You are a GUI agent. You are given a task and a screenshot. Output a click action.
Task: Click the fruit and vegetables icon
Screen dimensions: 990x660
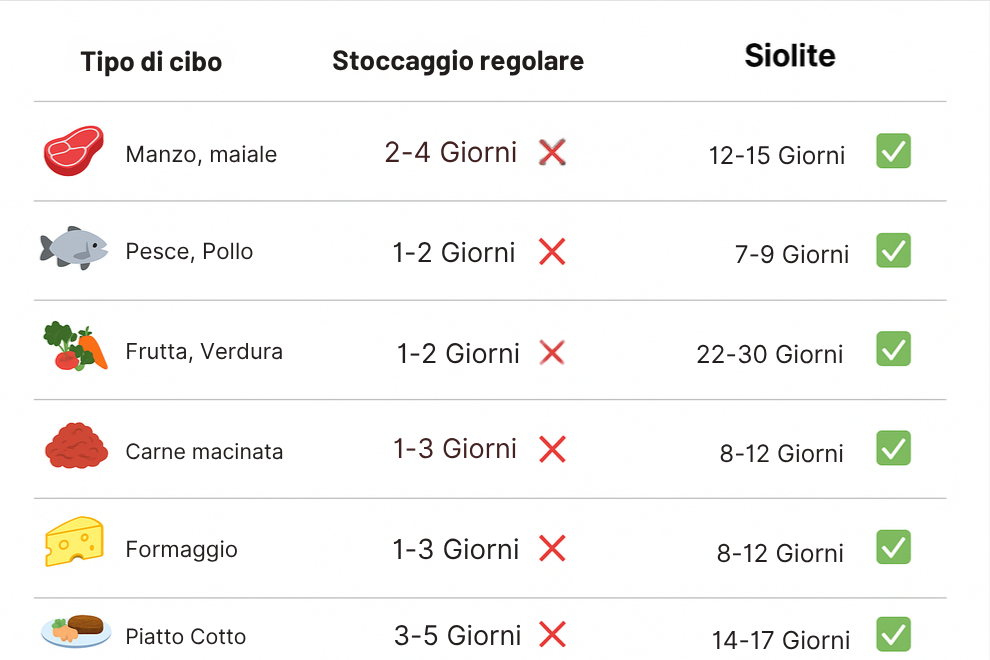75,347
